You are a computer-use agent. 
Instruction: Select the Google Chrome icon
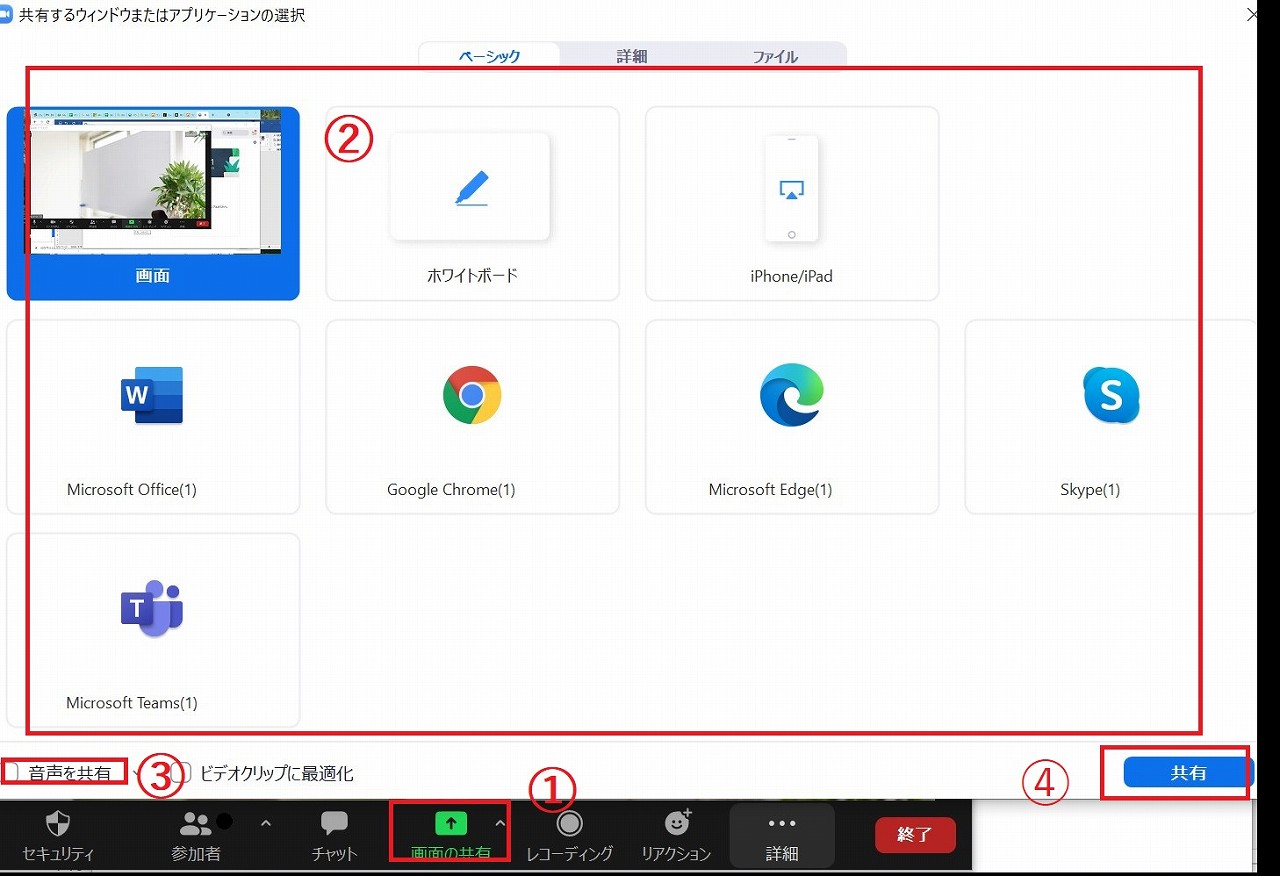pyautogui.click(x=472, y=395)
